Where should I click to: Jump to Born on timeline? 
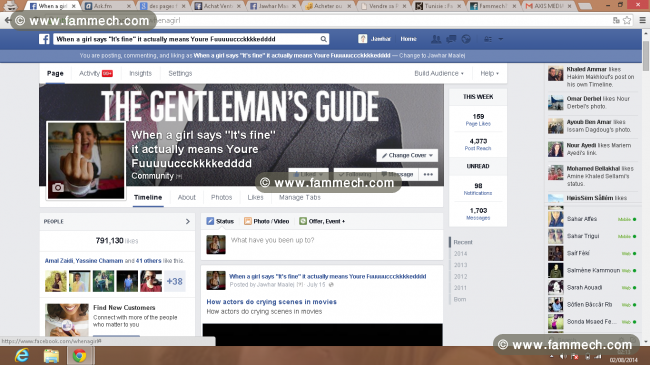pos(459,299)
